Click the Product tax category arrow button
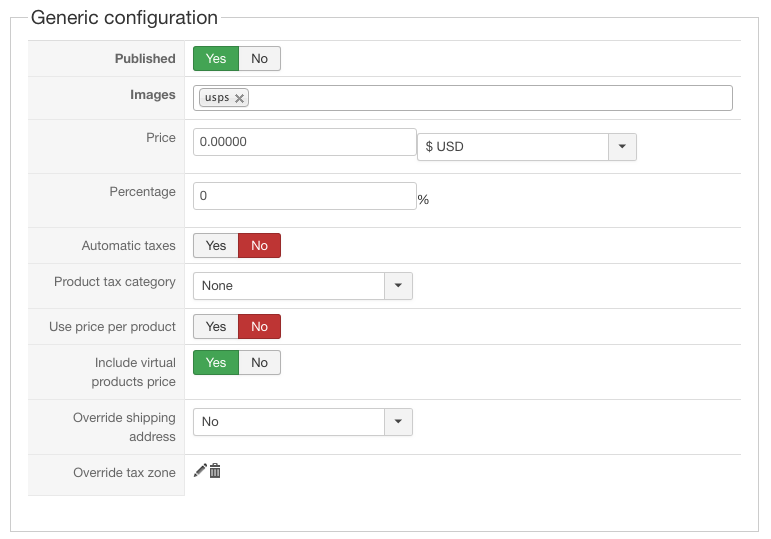This screenshot has height=539, width=771. 398,286
